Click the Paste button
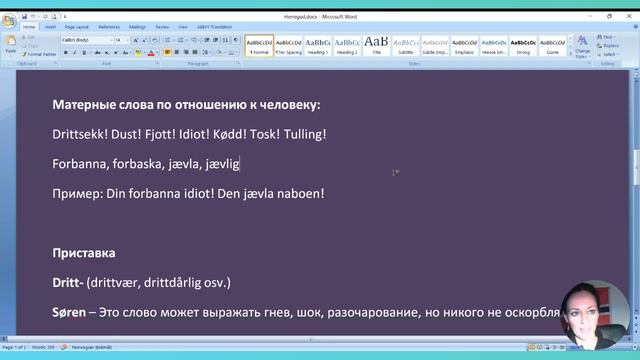The image size is (640, 360). (x=11, y=45)
